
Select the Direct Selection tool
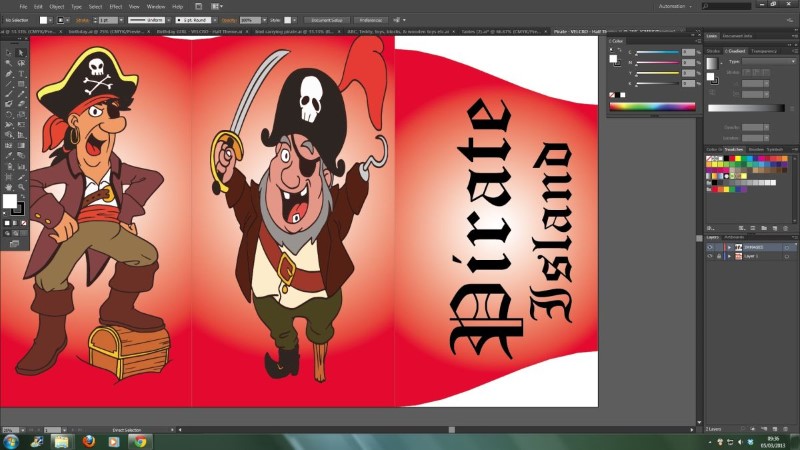22,52
